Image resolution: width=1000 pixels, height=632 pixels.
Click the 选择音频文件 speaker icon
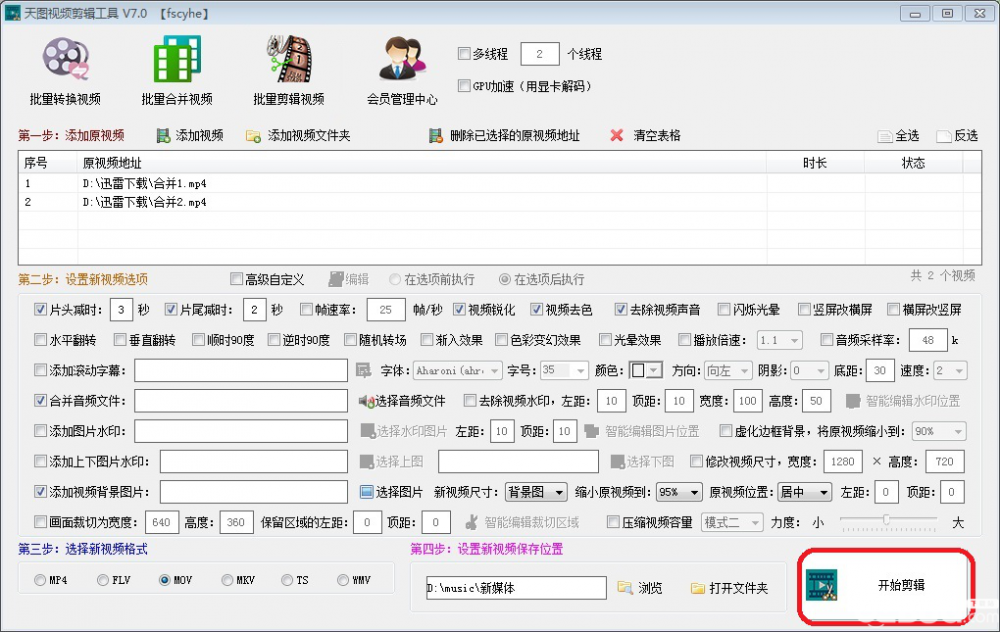pyautogui.click(x=366, y=401)
